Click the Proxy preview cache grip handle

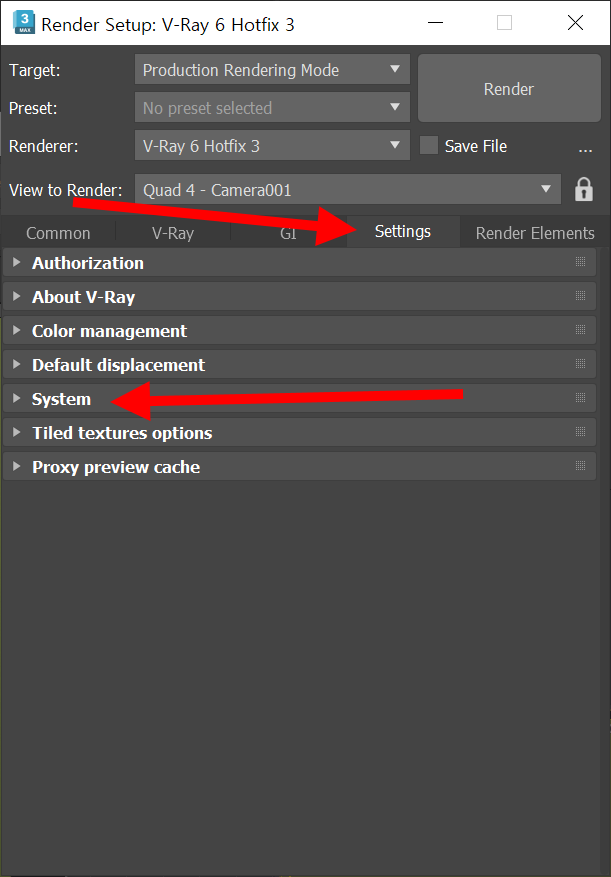[x=580, y=466]
